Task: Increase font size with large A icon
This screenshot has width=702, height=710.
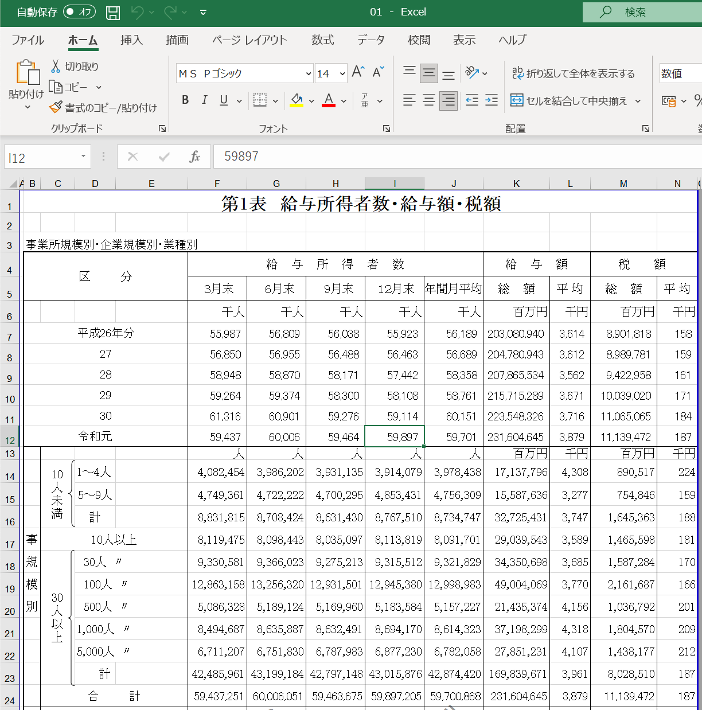Action: (x=359, y=74)
